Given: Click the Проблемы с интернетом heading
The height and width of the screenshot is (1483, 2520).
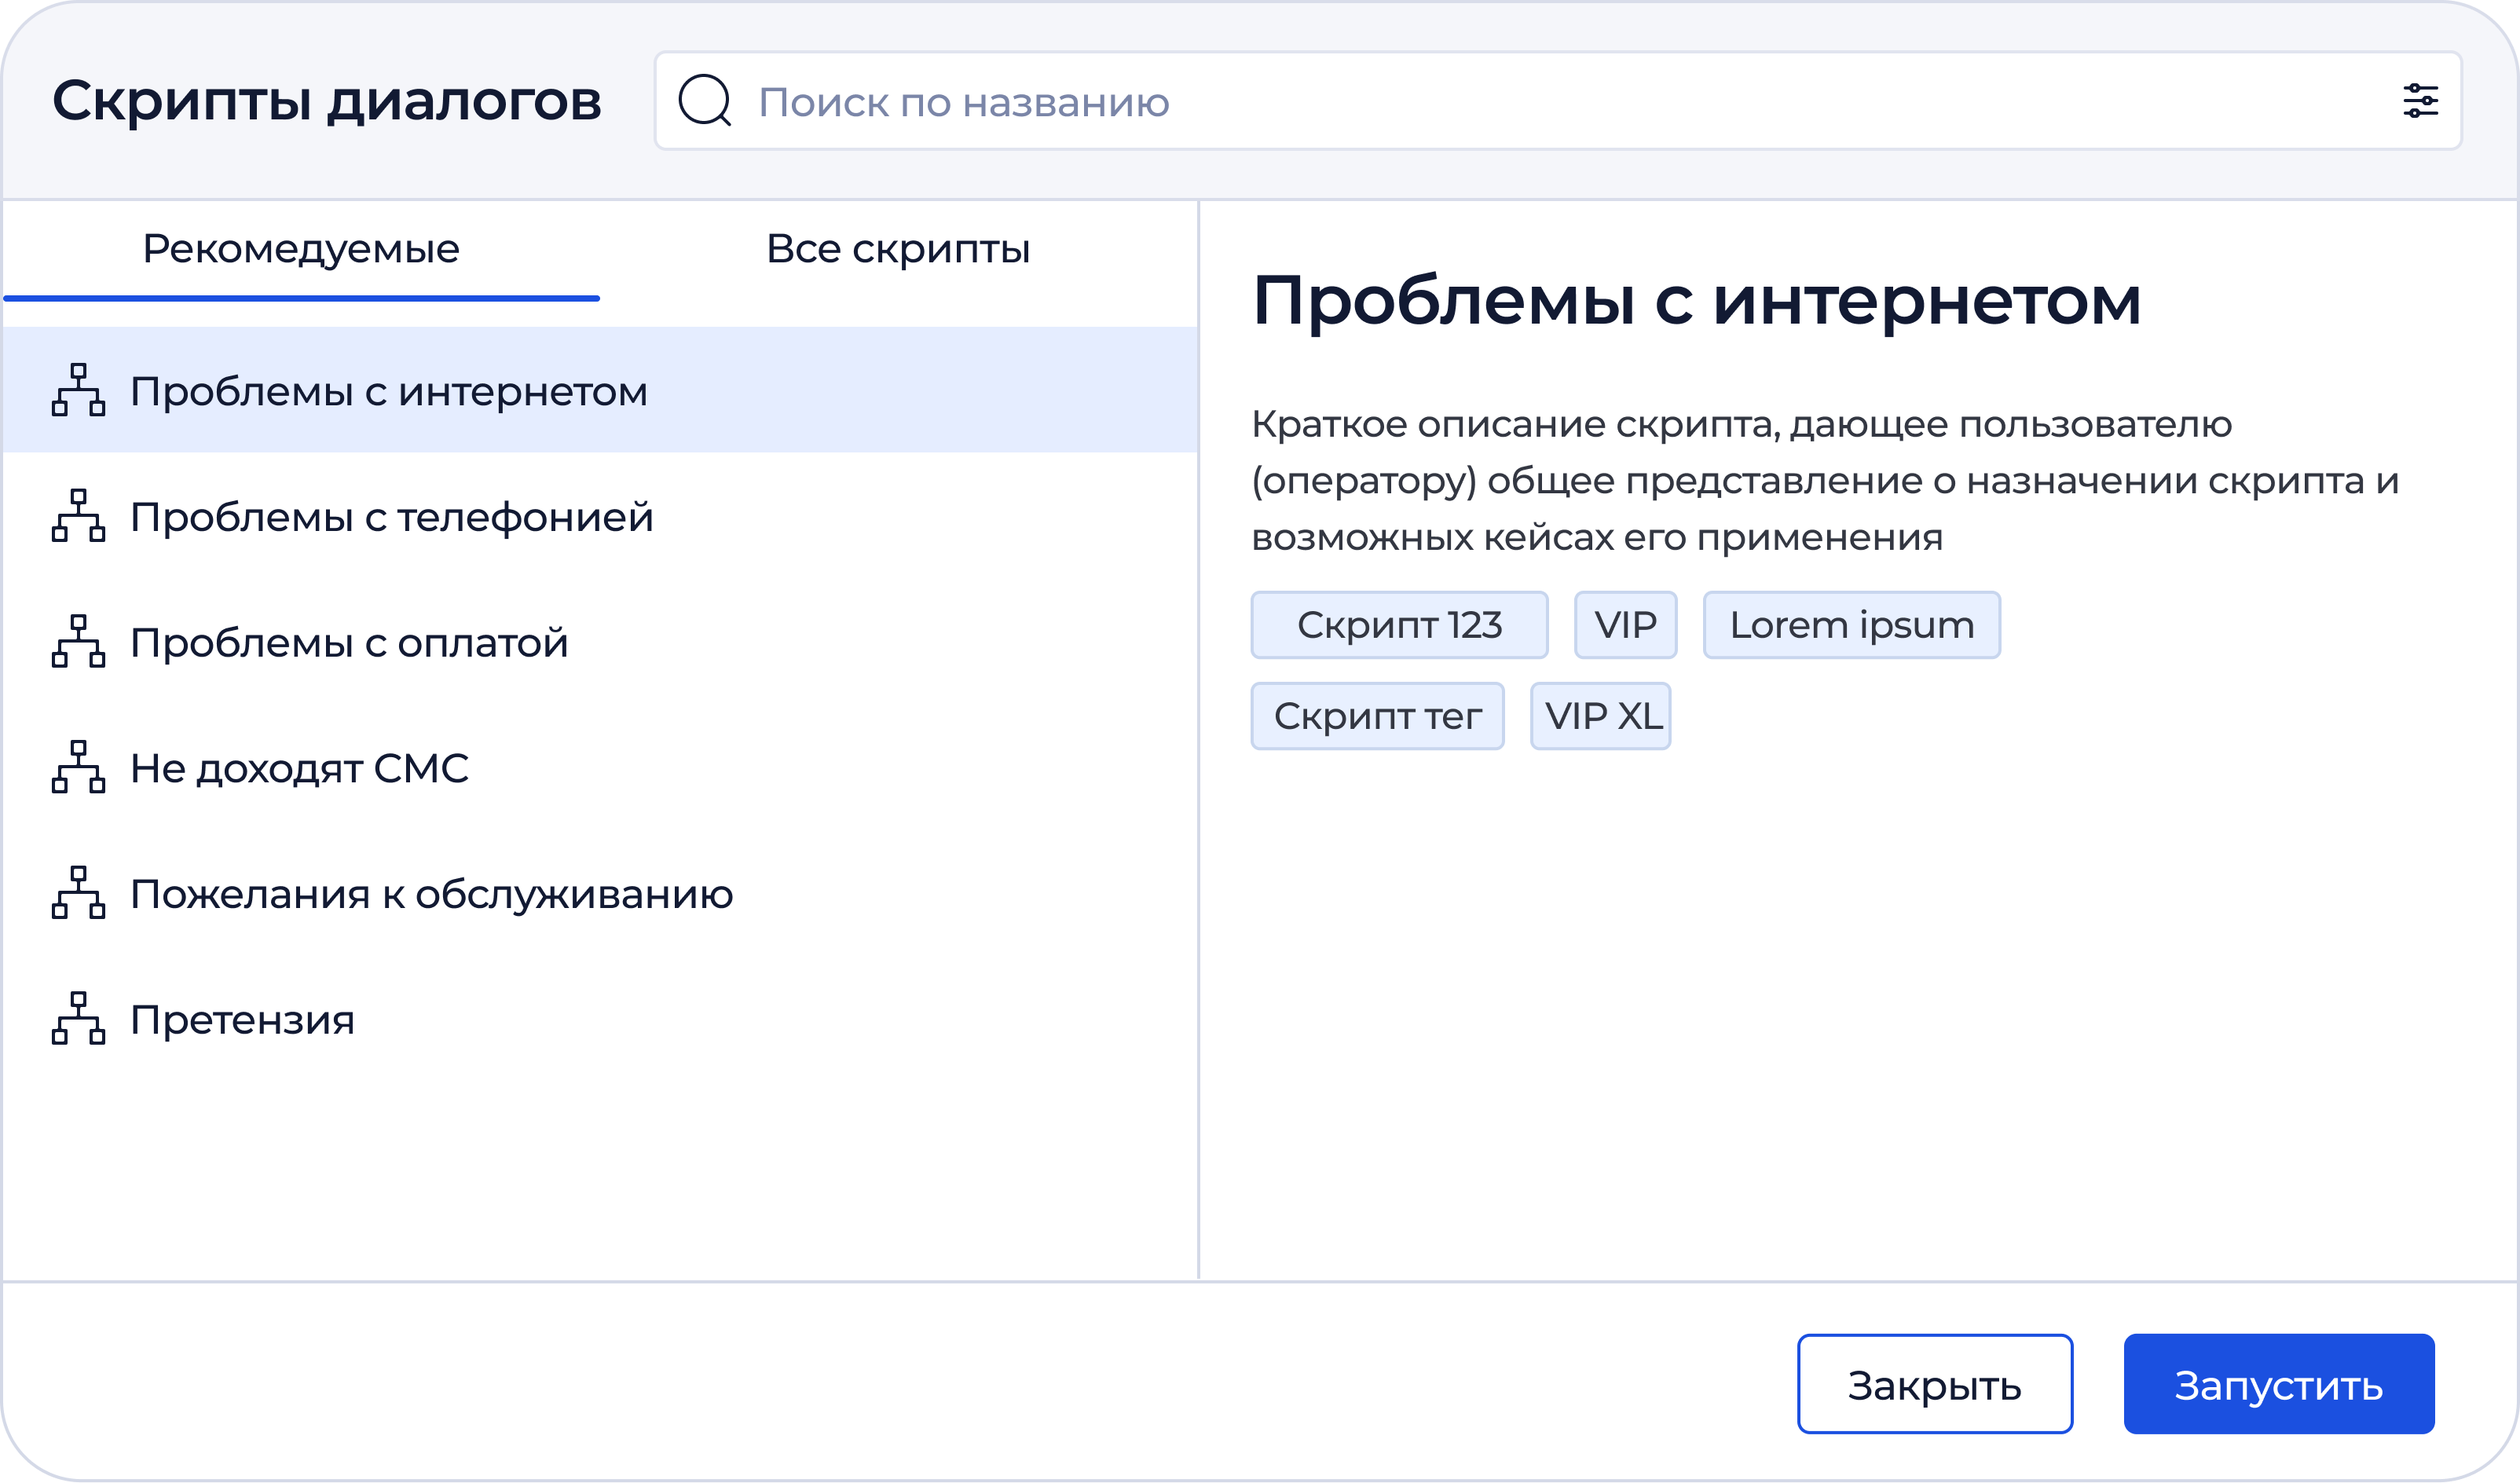Looking at the screenshot, I should click(x=1696, y=301).
